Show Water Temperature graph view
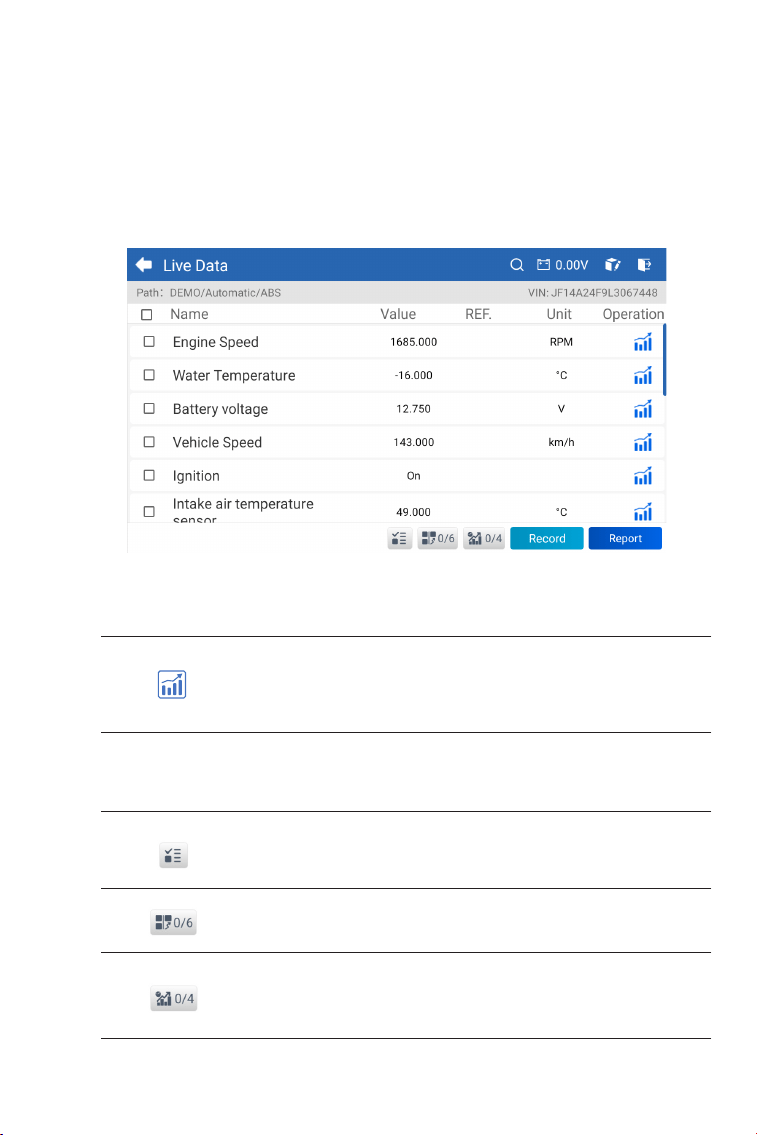The image size is (757, 1135). pos(643,375)
